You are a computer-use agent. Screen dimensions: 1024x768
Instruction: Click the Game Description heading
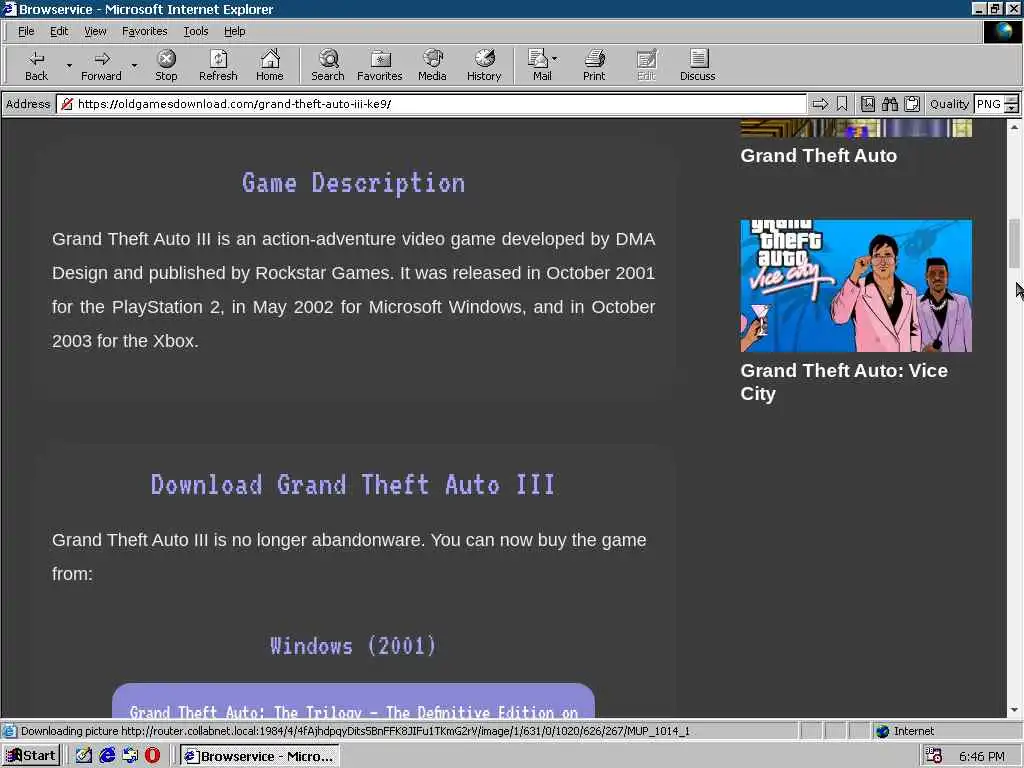point(353,183)
